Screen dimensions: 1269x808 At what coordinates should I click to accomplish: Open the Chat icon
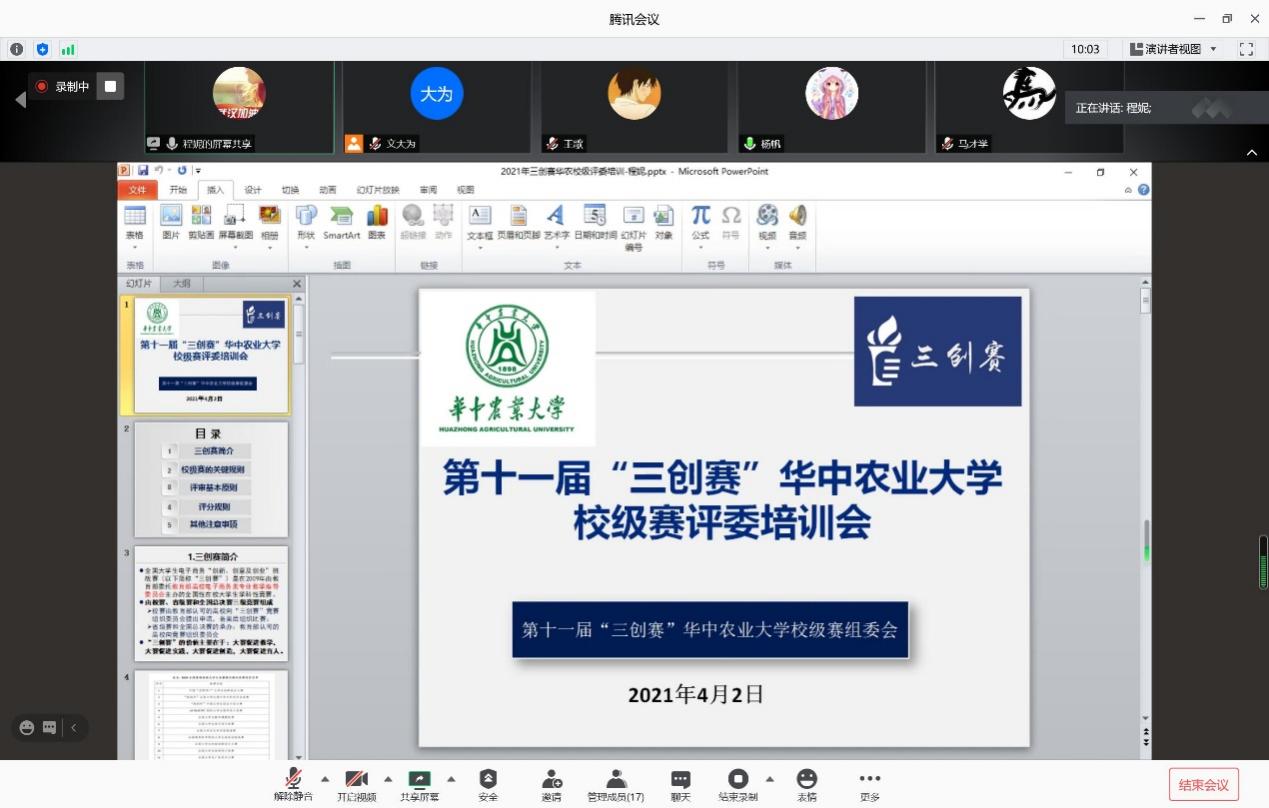[x=680, y=780]
